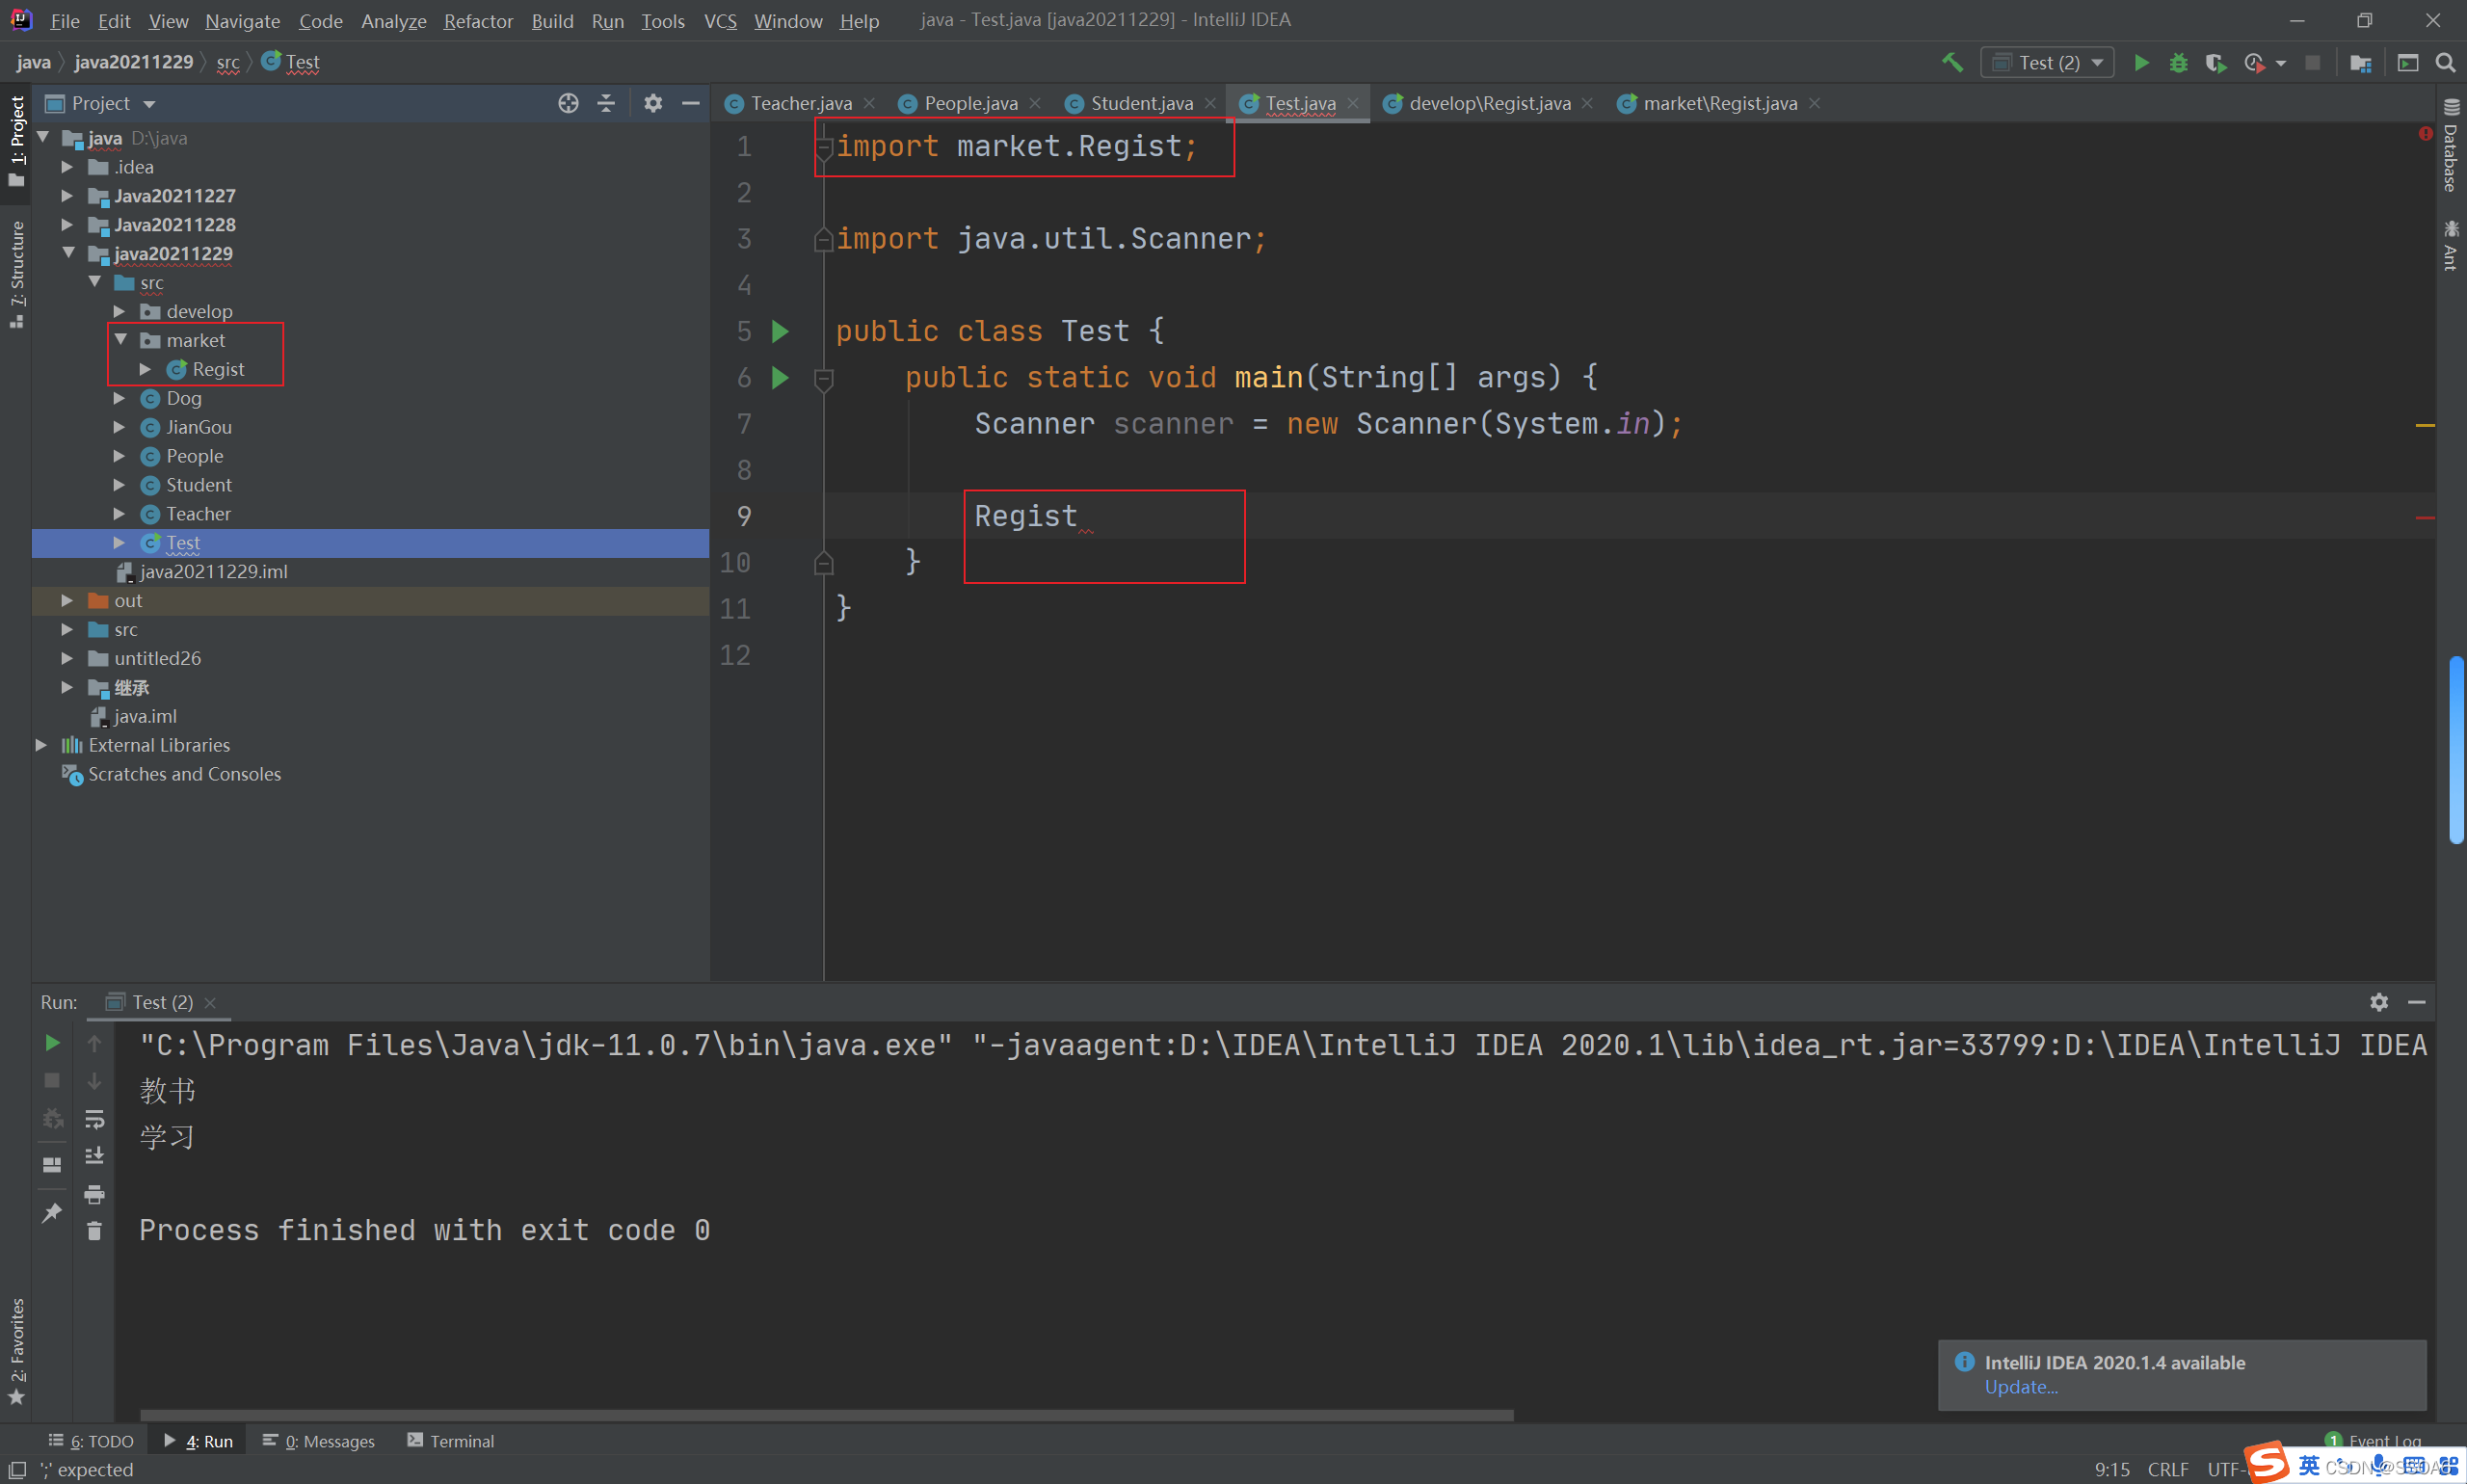Open Project panel settings gear

click(x=653, y=103)
